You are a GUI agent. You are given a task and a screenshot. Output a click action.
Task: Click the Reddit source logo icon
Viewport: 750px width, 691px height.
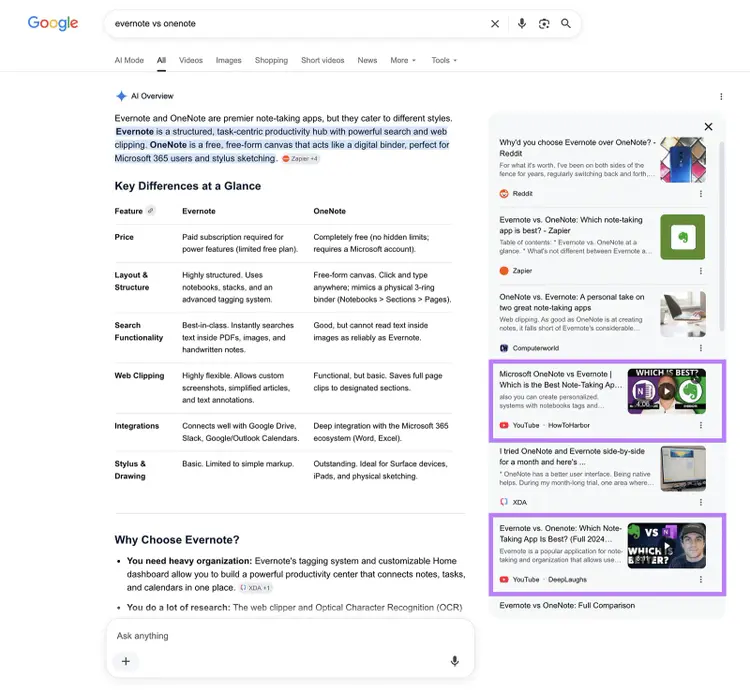click(x=504, y=194)
